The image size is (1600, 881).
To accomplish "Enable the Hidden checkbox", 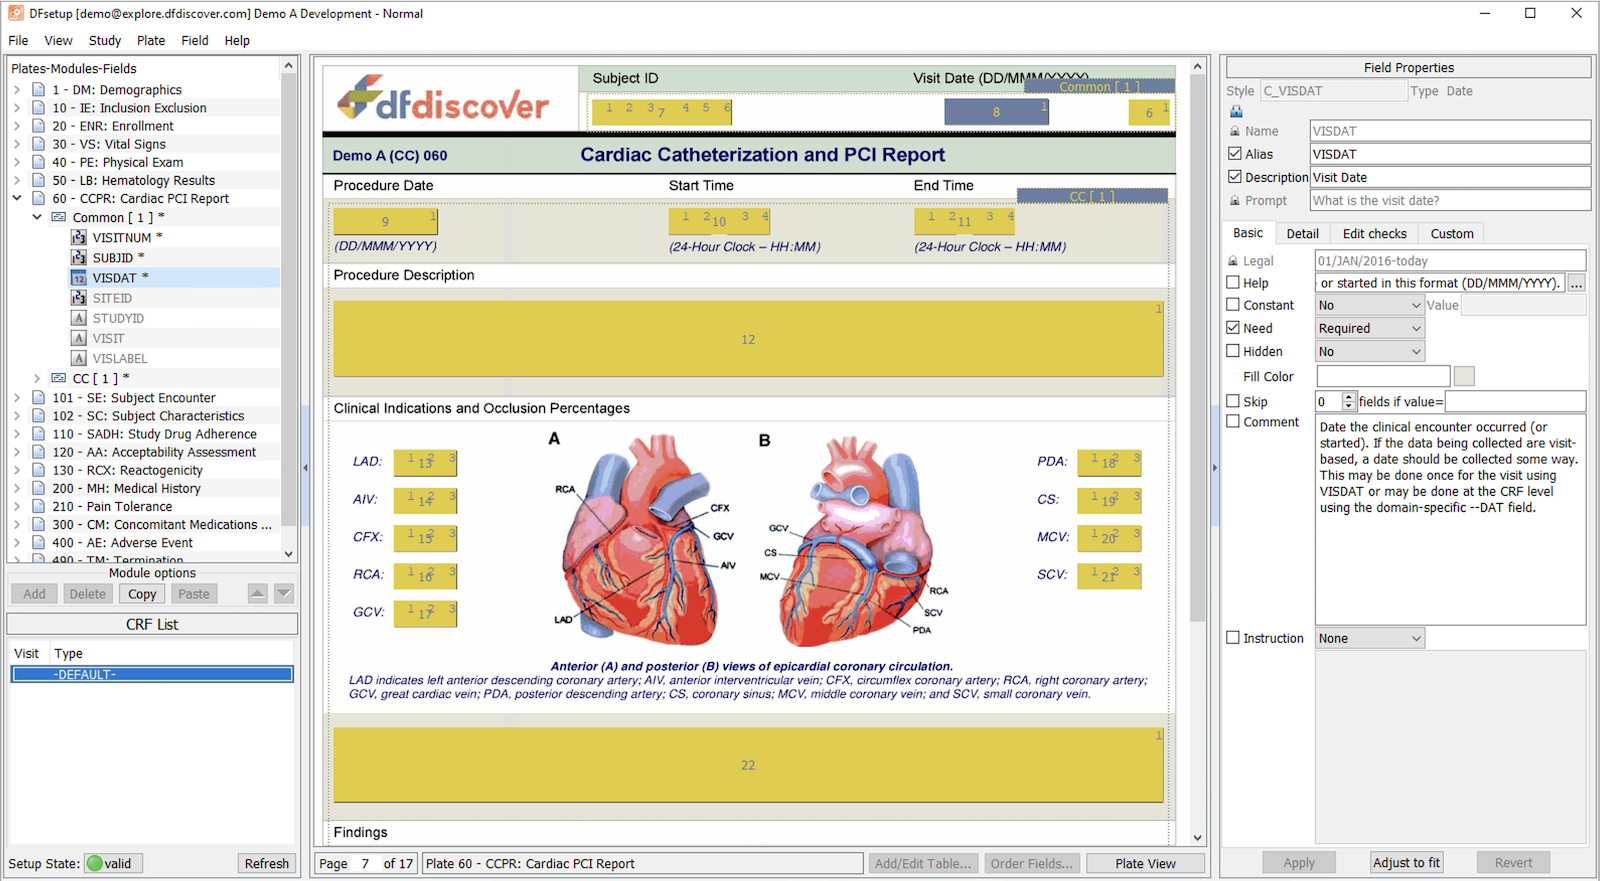I will (x=1233, y=351).
